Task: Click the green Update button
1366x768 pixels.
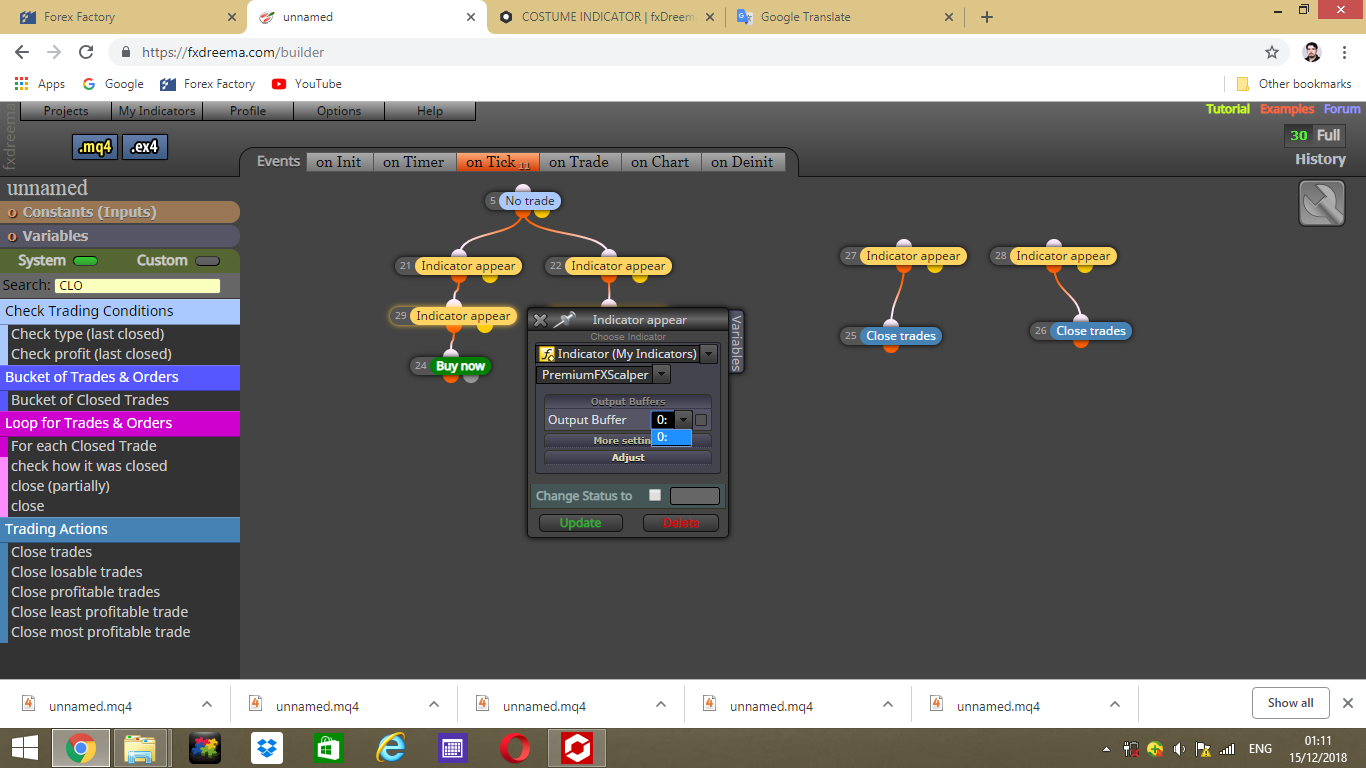Action: pyautogui.click(x=581, y=523)
